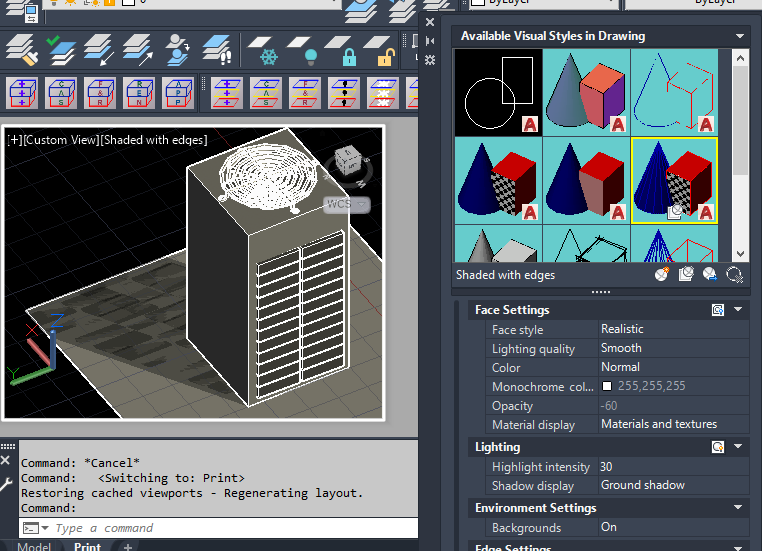Click the Layer Match brush icon
762x551 pixels.
pos(20,50)
